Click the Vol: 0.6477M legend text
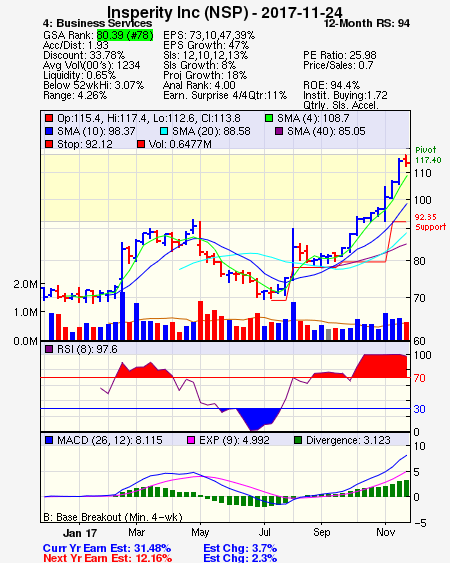Viewport: 450px width, 563px height. point(180,144)
